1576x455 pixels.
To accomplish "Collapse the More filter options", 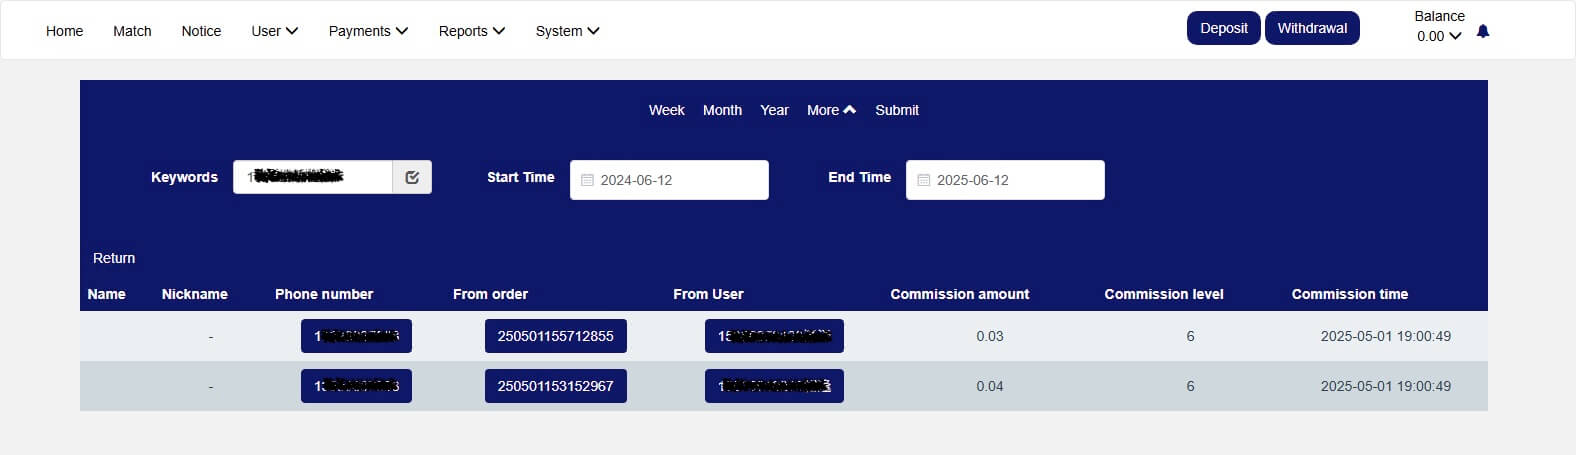I will [x=831, y=110].
